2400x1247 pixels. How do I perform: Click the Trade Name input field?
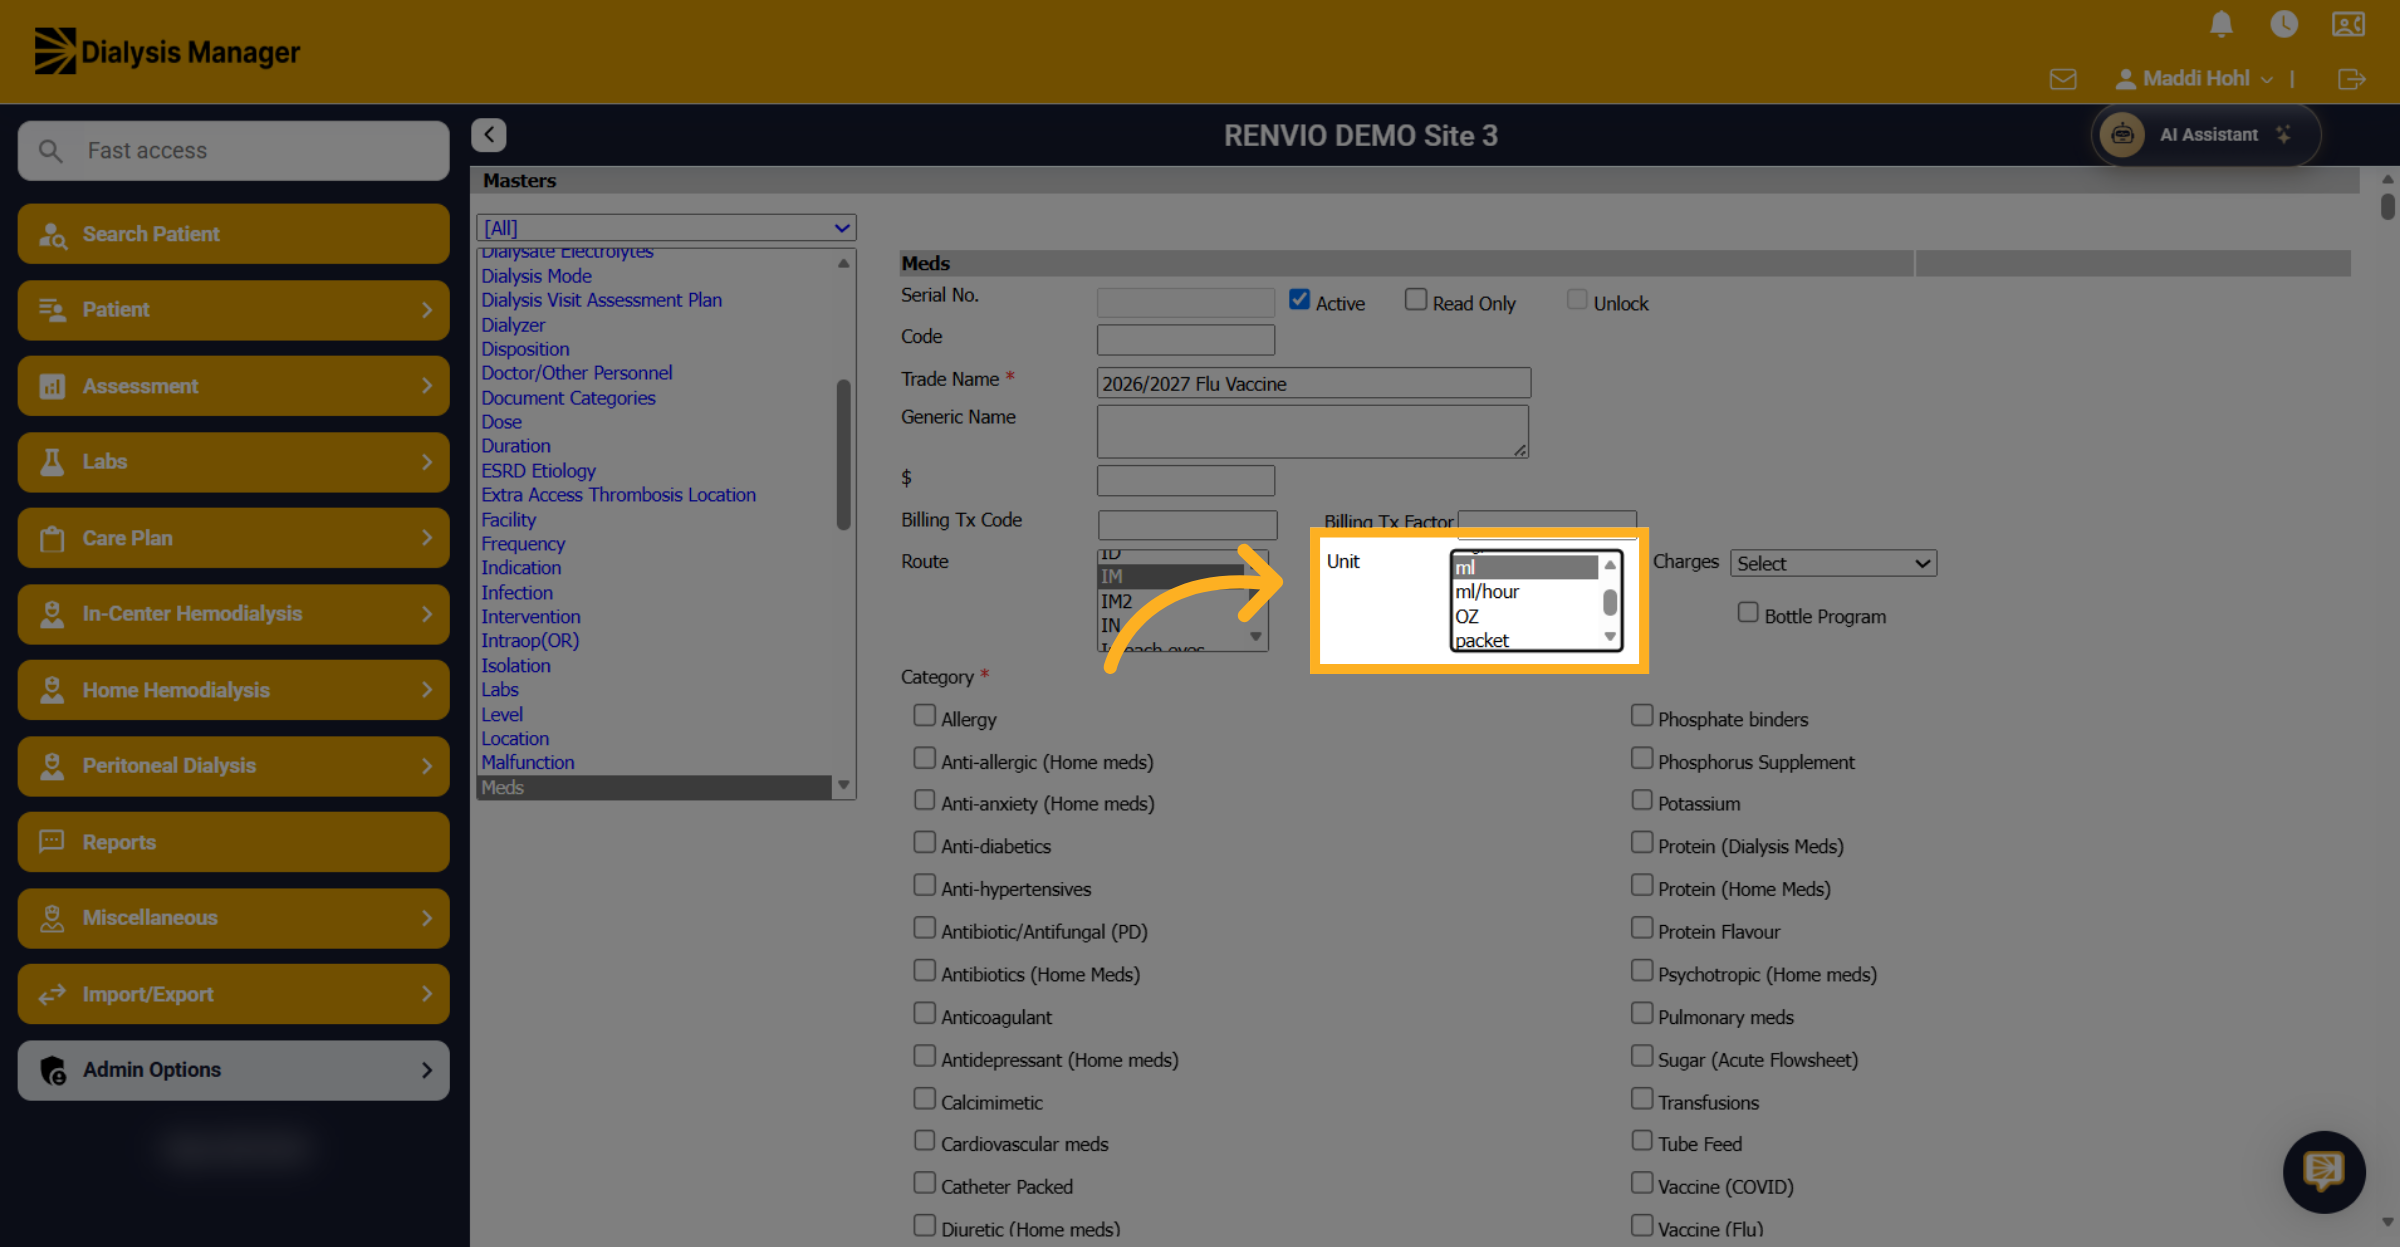1313,384
